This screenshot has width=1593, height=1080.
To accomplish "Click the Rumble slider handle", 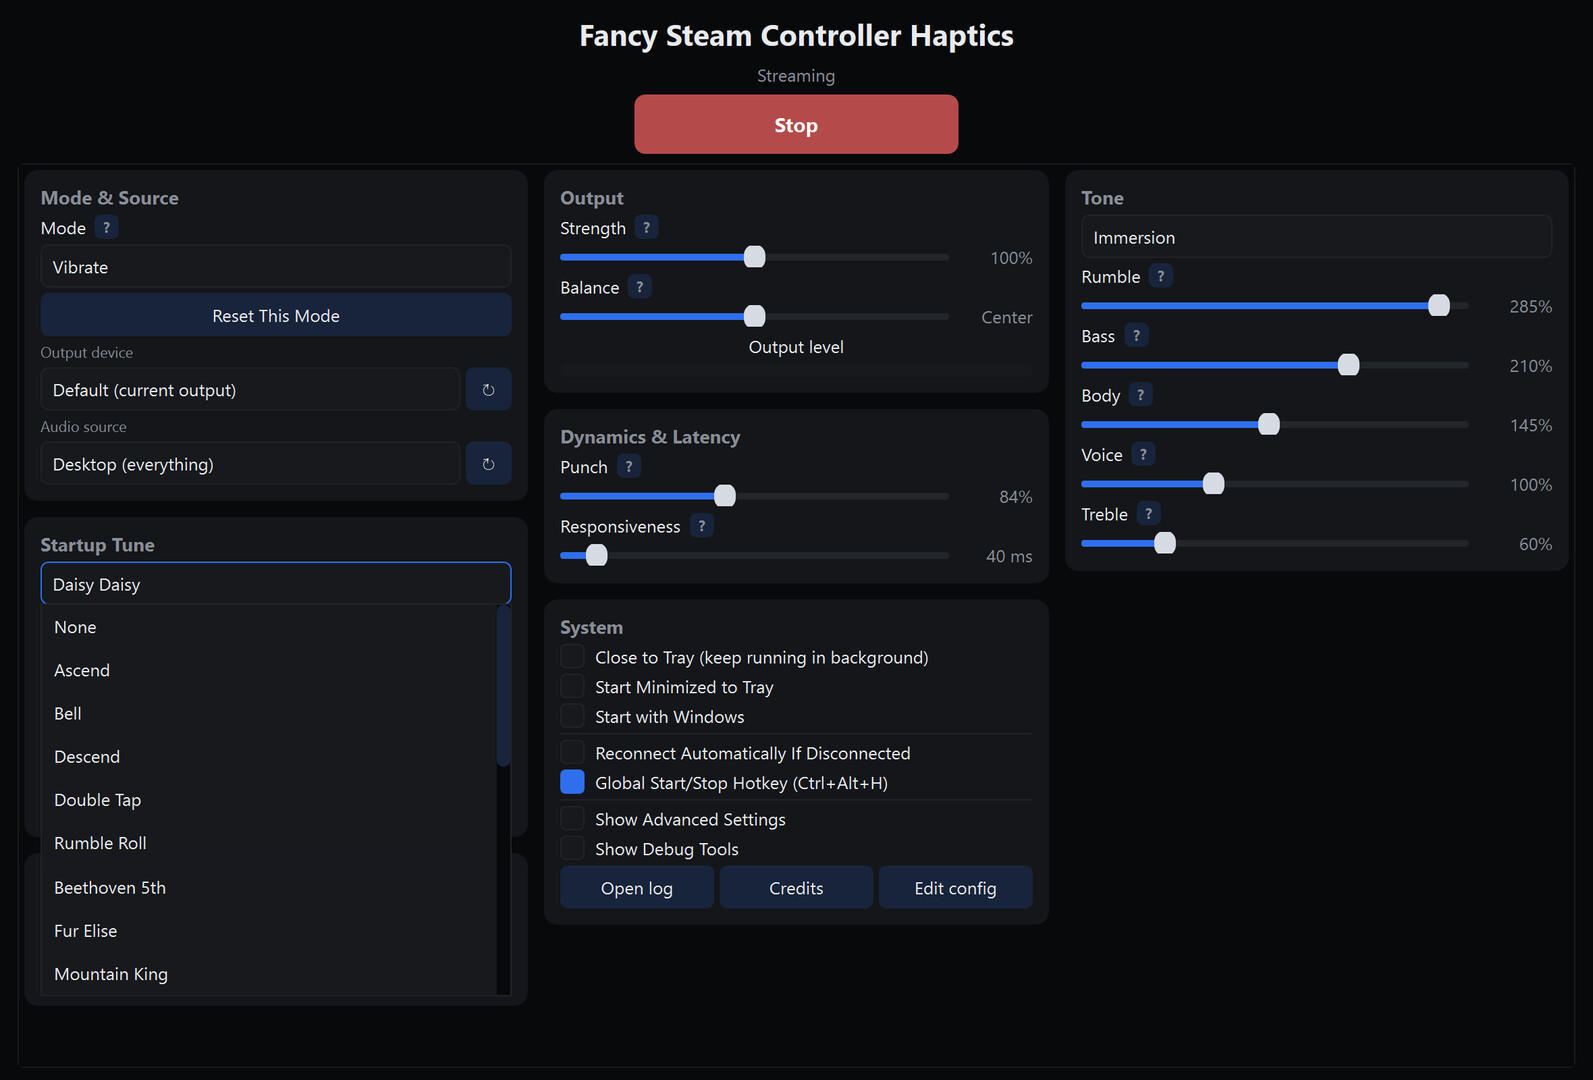I will (x=1439, y=305).
